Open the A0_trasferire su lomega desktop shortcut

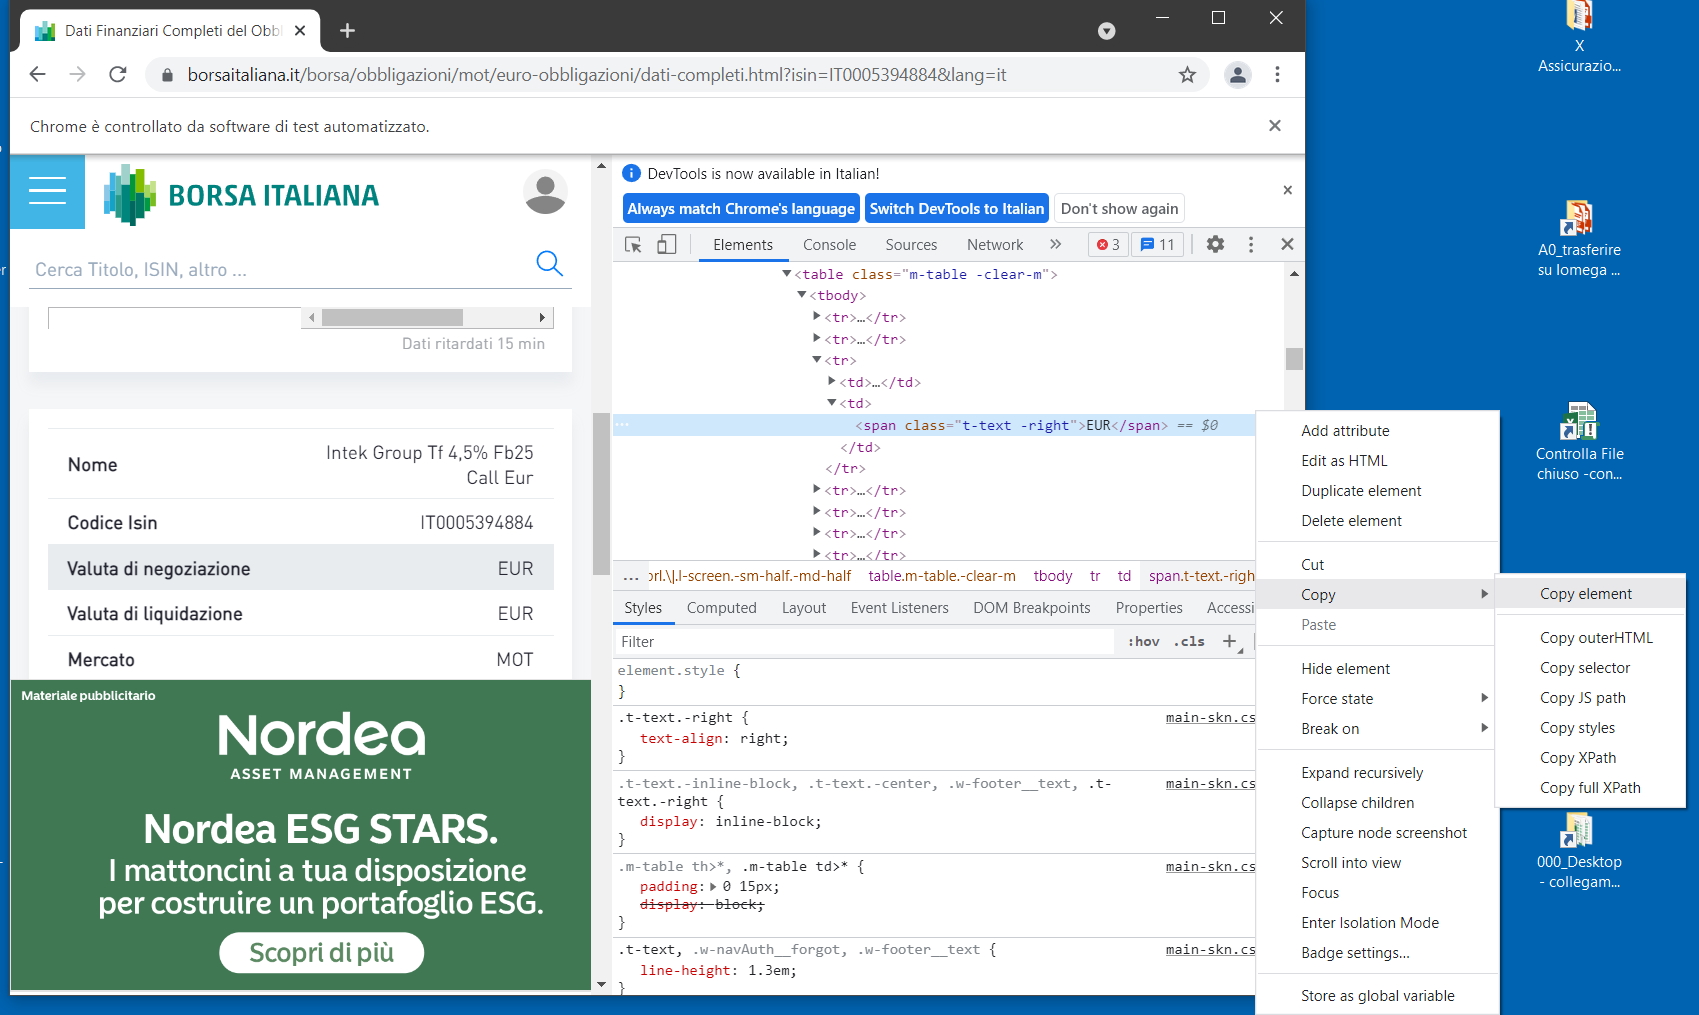point(1579,240)
